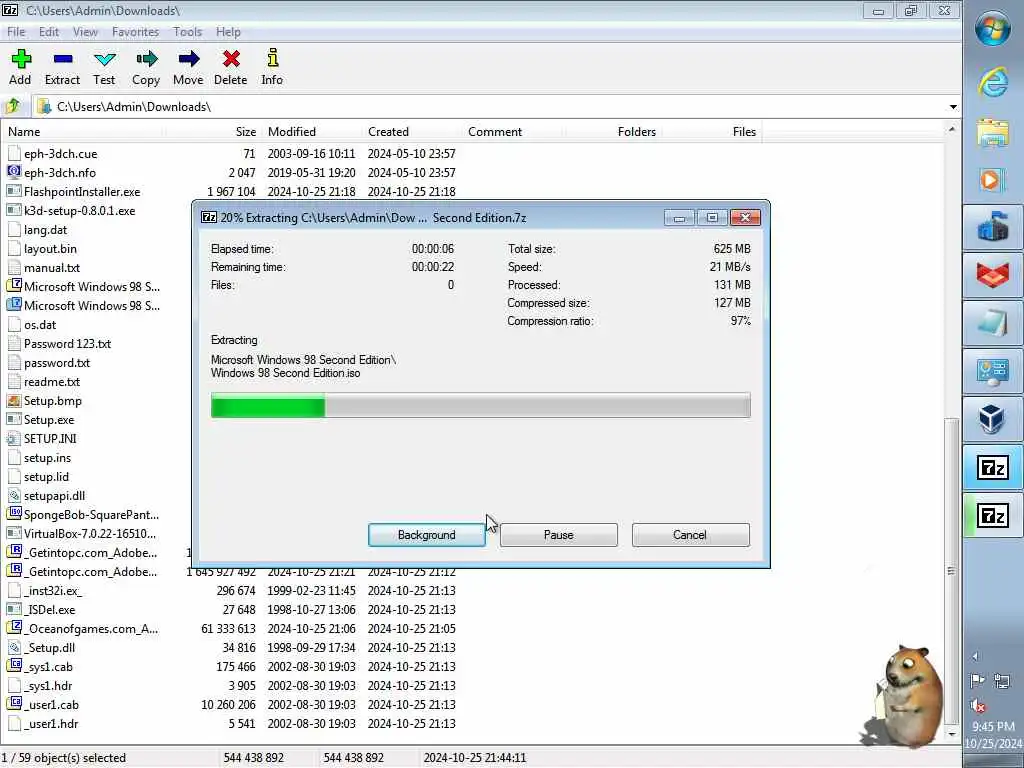Click the _sys1.cab file icon

14,666
